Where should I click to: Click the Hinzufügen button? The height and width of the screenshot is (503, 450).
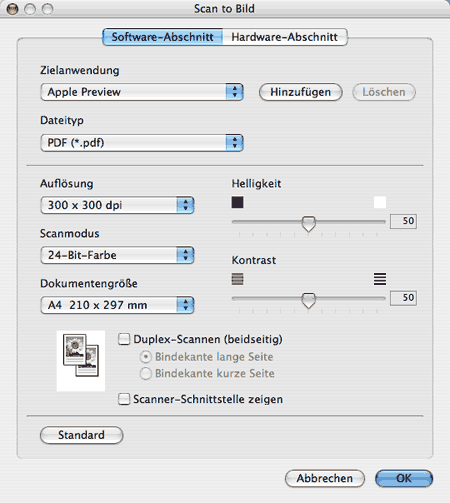(301, 92)
